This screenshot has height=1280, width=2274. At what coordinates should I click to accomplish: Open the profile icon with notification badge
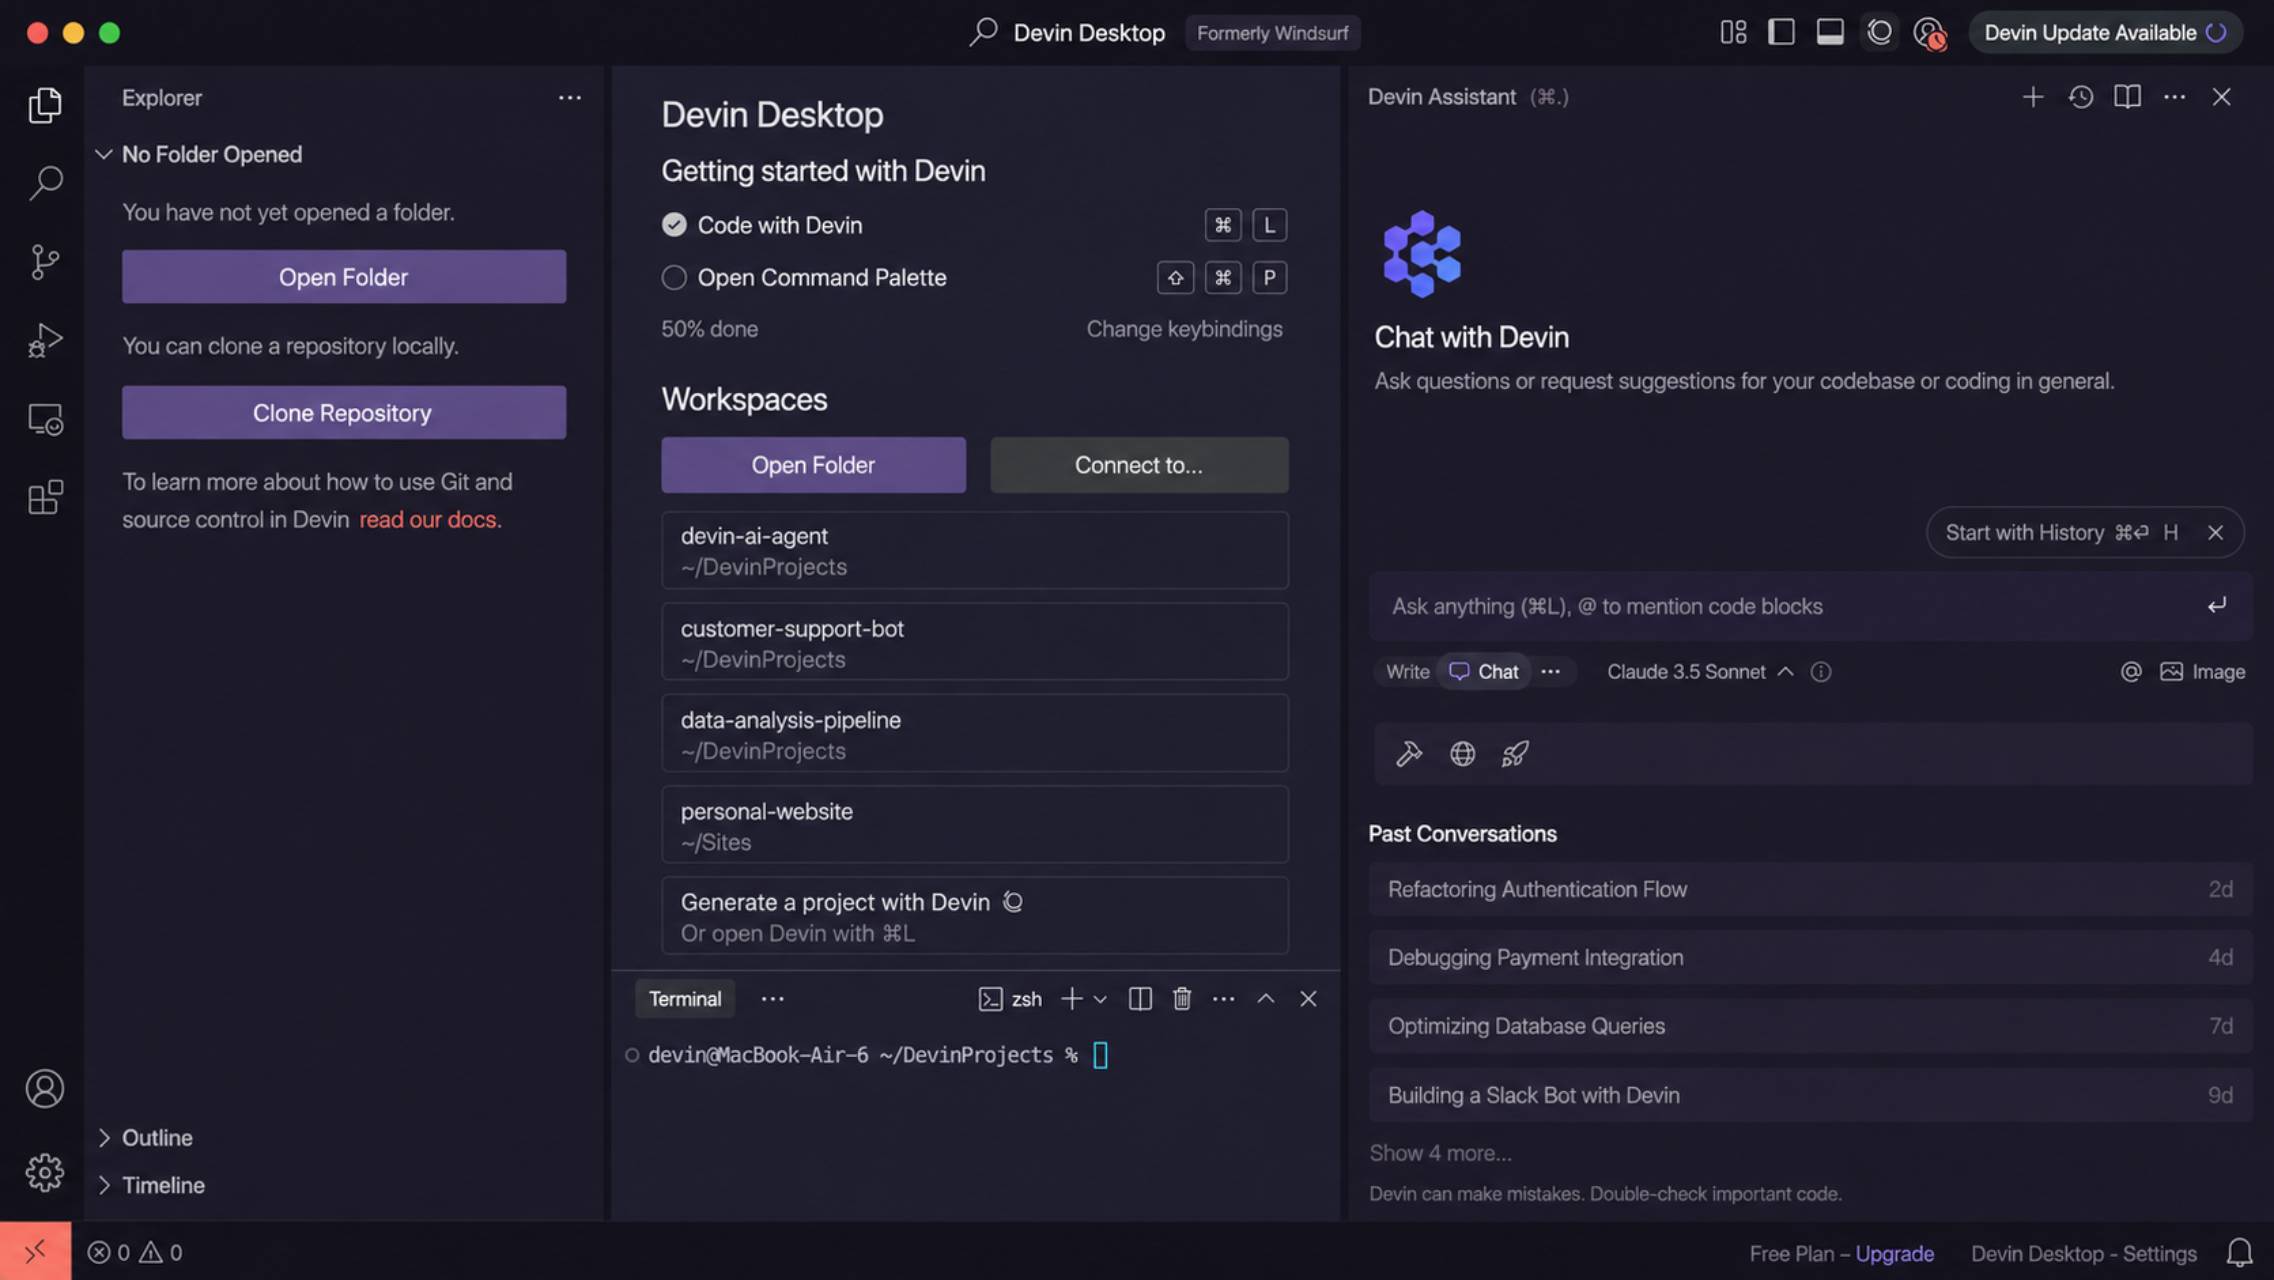click(1929, 33)
